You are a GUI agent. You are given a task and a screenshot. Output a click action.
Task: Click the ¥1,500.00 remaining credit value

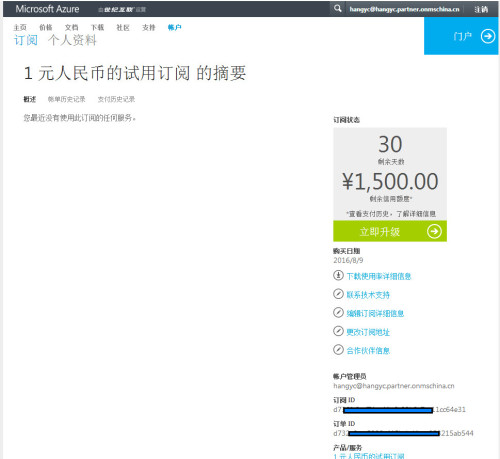390,182
